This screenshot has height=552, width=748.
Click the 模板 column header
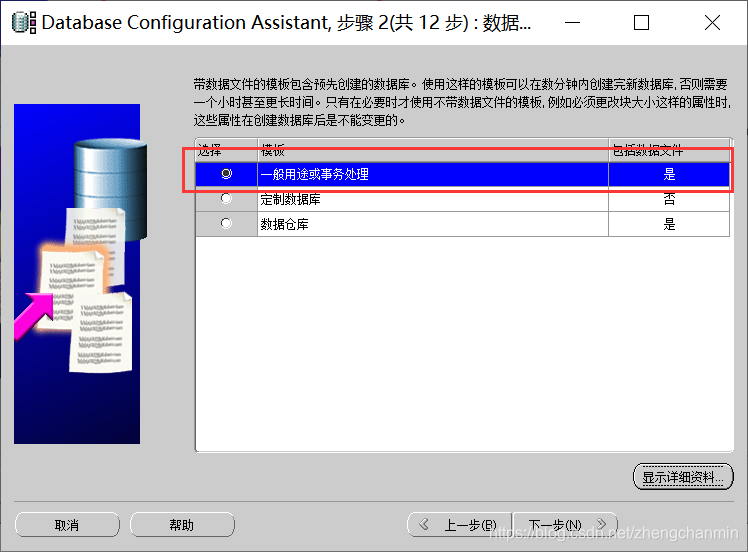click(433, 150)
